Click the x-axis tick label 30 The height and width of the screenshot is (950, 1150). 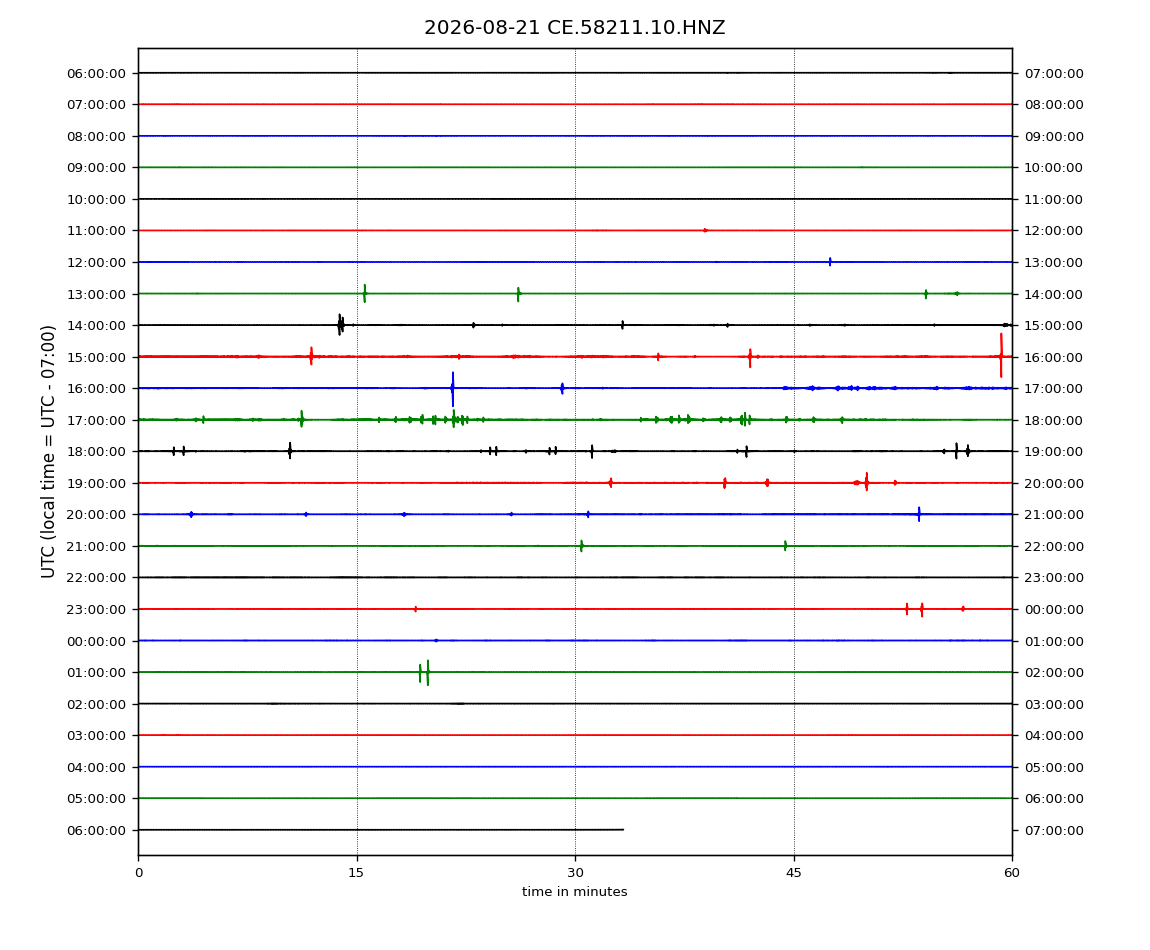pyautogui.click(x=575, y=873)
